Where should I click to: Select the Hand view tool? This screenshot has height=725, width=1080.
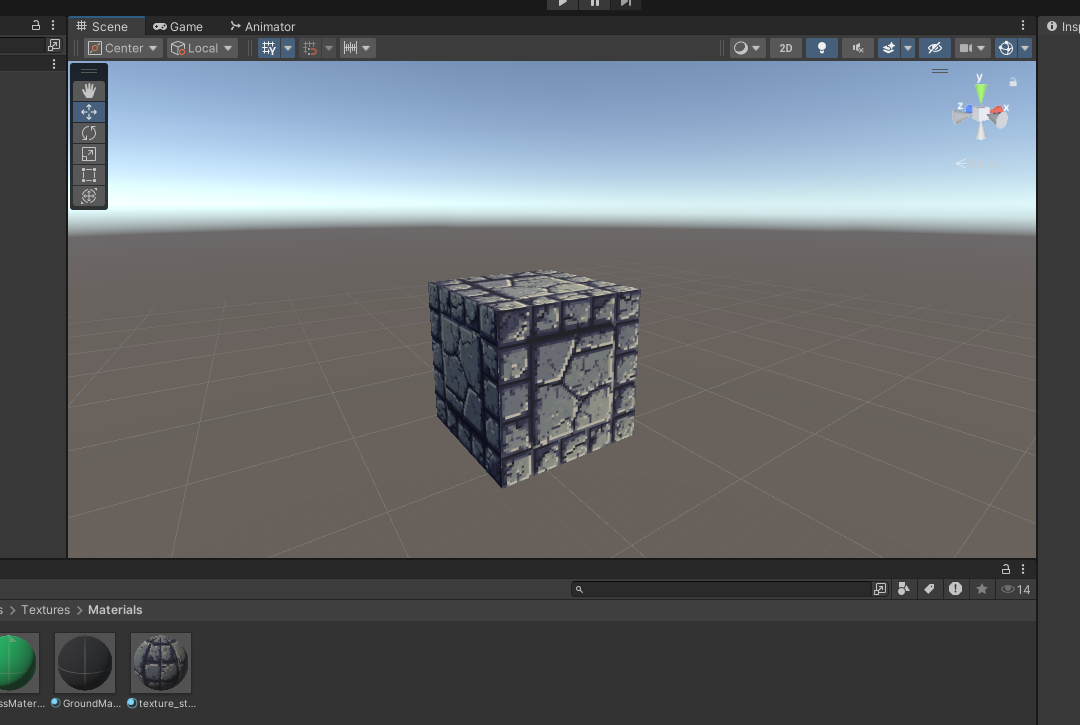[x=89, y=91]
